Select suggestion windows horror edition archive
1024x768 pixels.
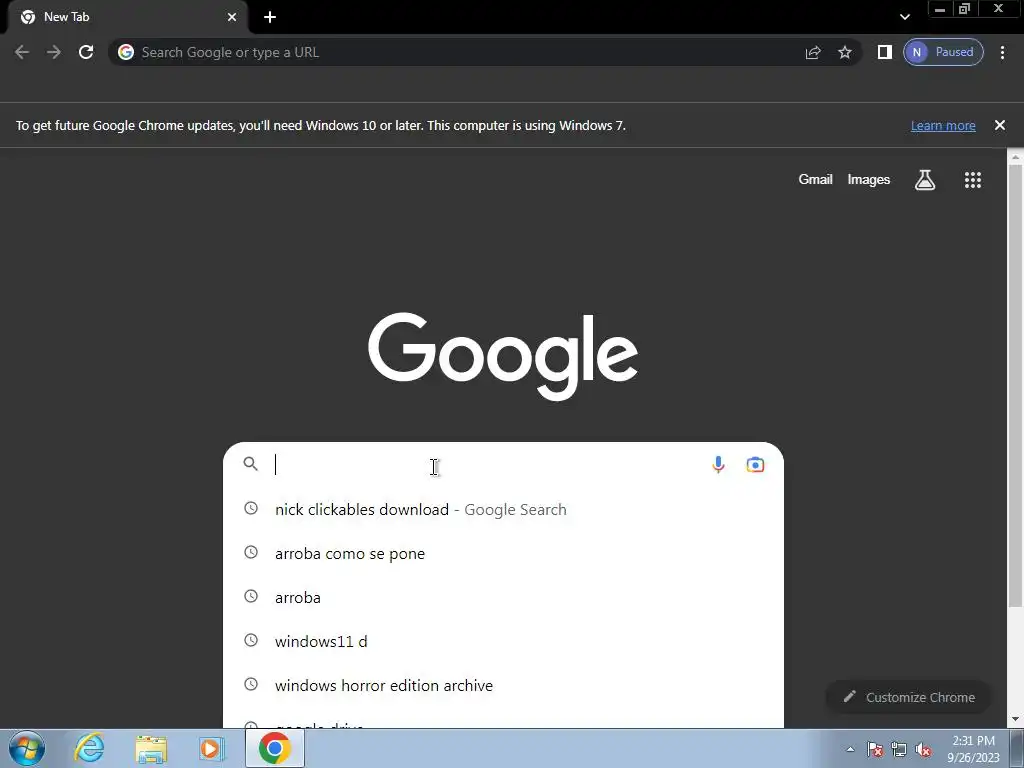point(503,686)
